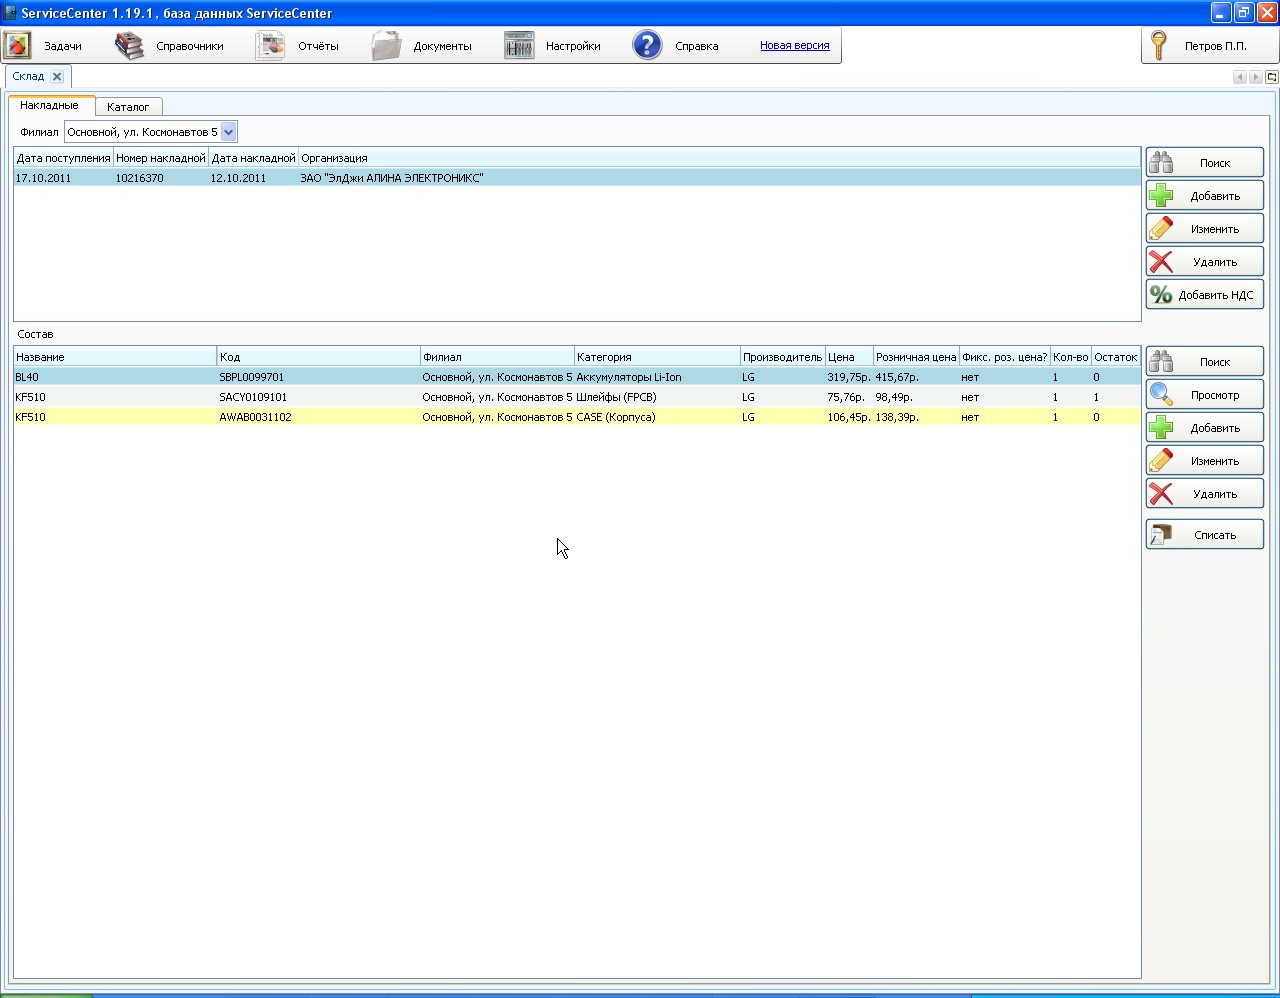The width and height of the screenshot is (1280, 998).
Task: Click the green plus icon to add an invoice
Action: (x=1161, y=195)
